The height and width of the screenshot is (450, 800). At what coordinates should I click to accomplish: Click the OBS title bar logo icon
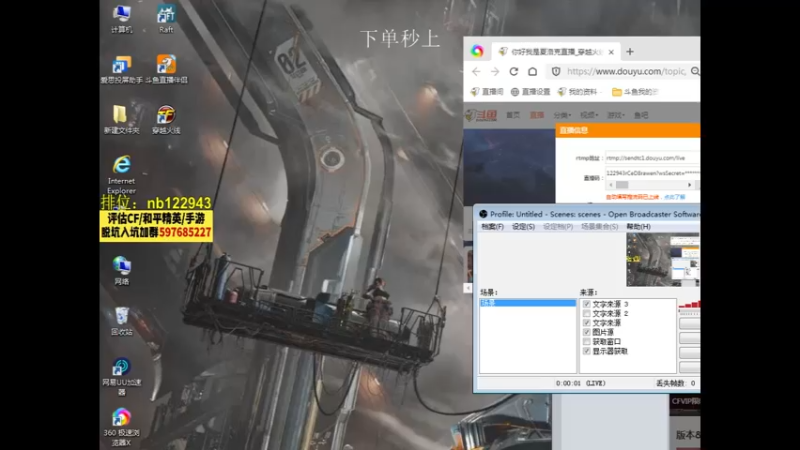coord(483,214)
